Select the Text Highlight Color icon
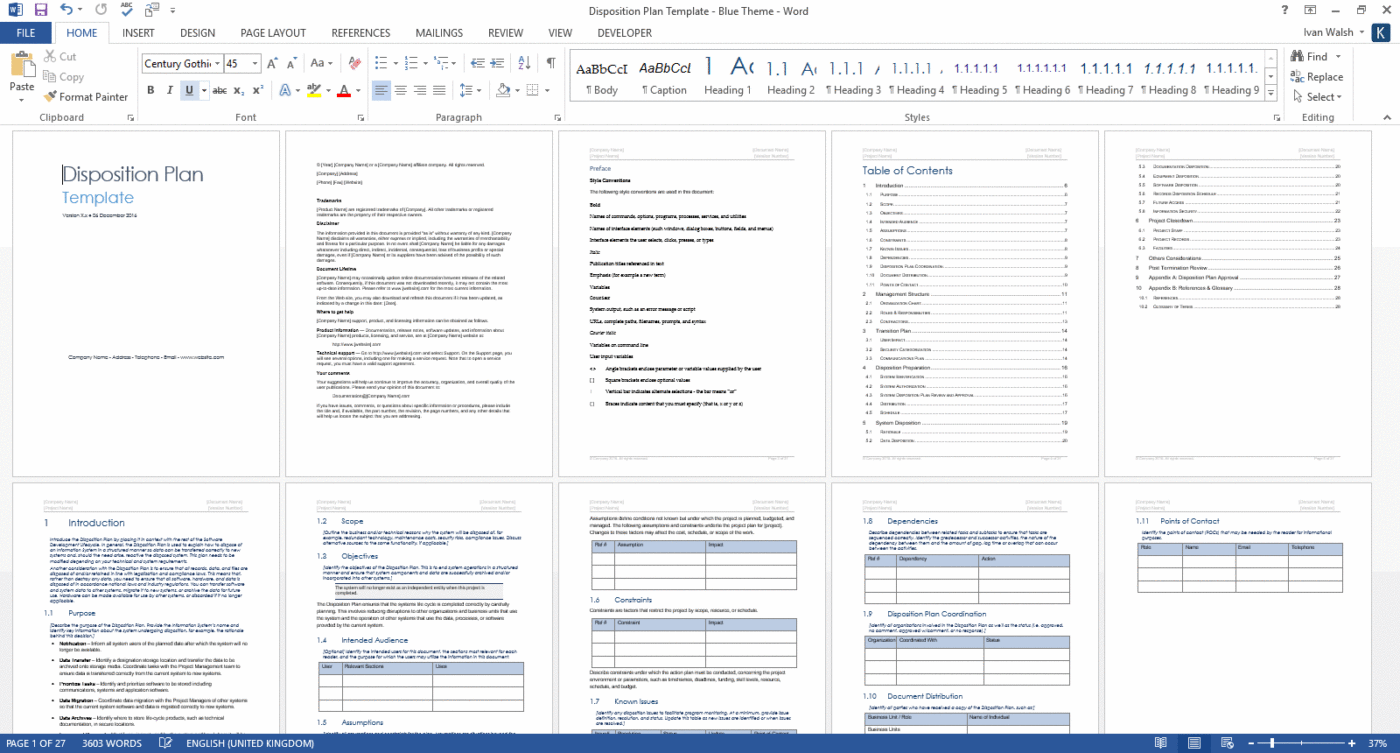The height and width of the screenshot is (753, 1400). click(313, 91)
